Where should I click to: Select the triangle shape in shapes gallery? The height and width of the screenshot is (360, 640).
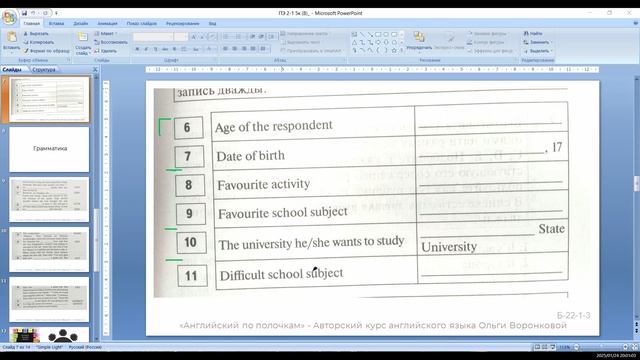click(x=354, y=42)
